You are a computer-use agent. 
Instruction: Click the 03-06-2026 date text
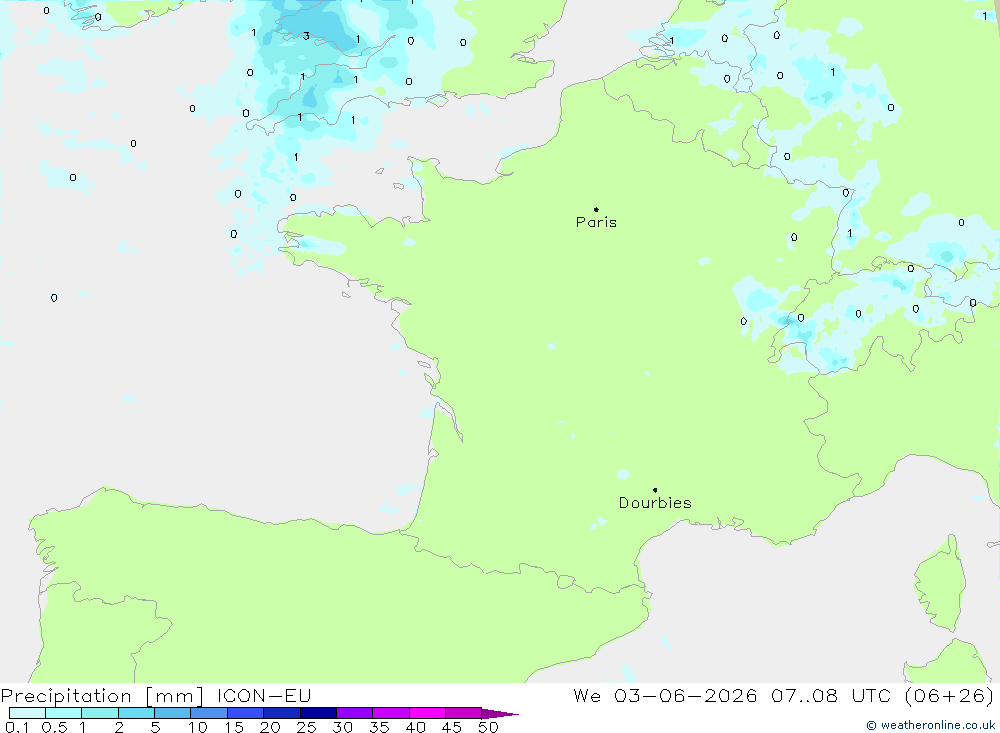[686, 695]
